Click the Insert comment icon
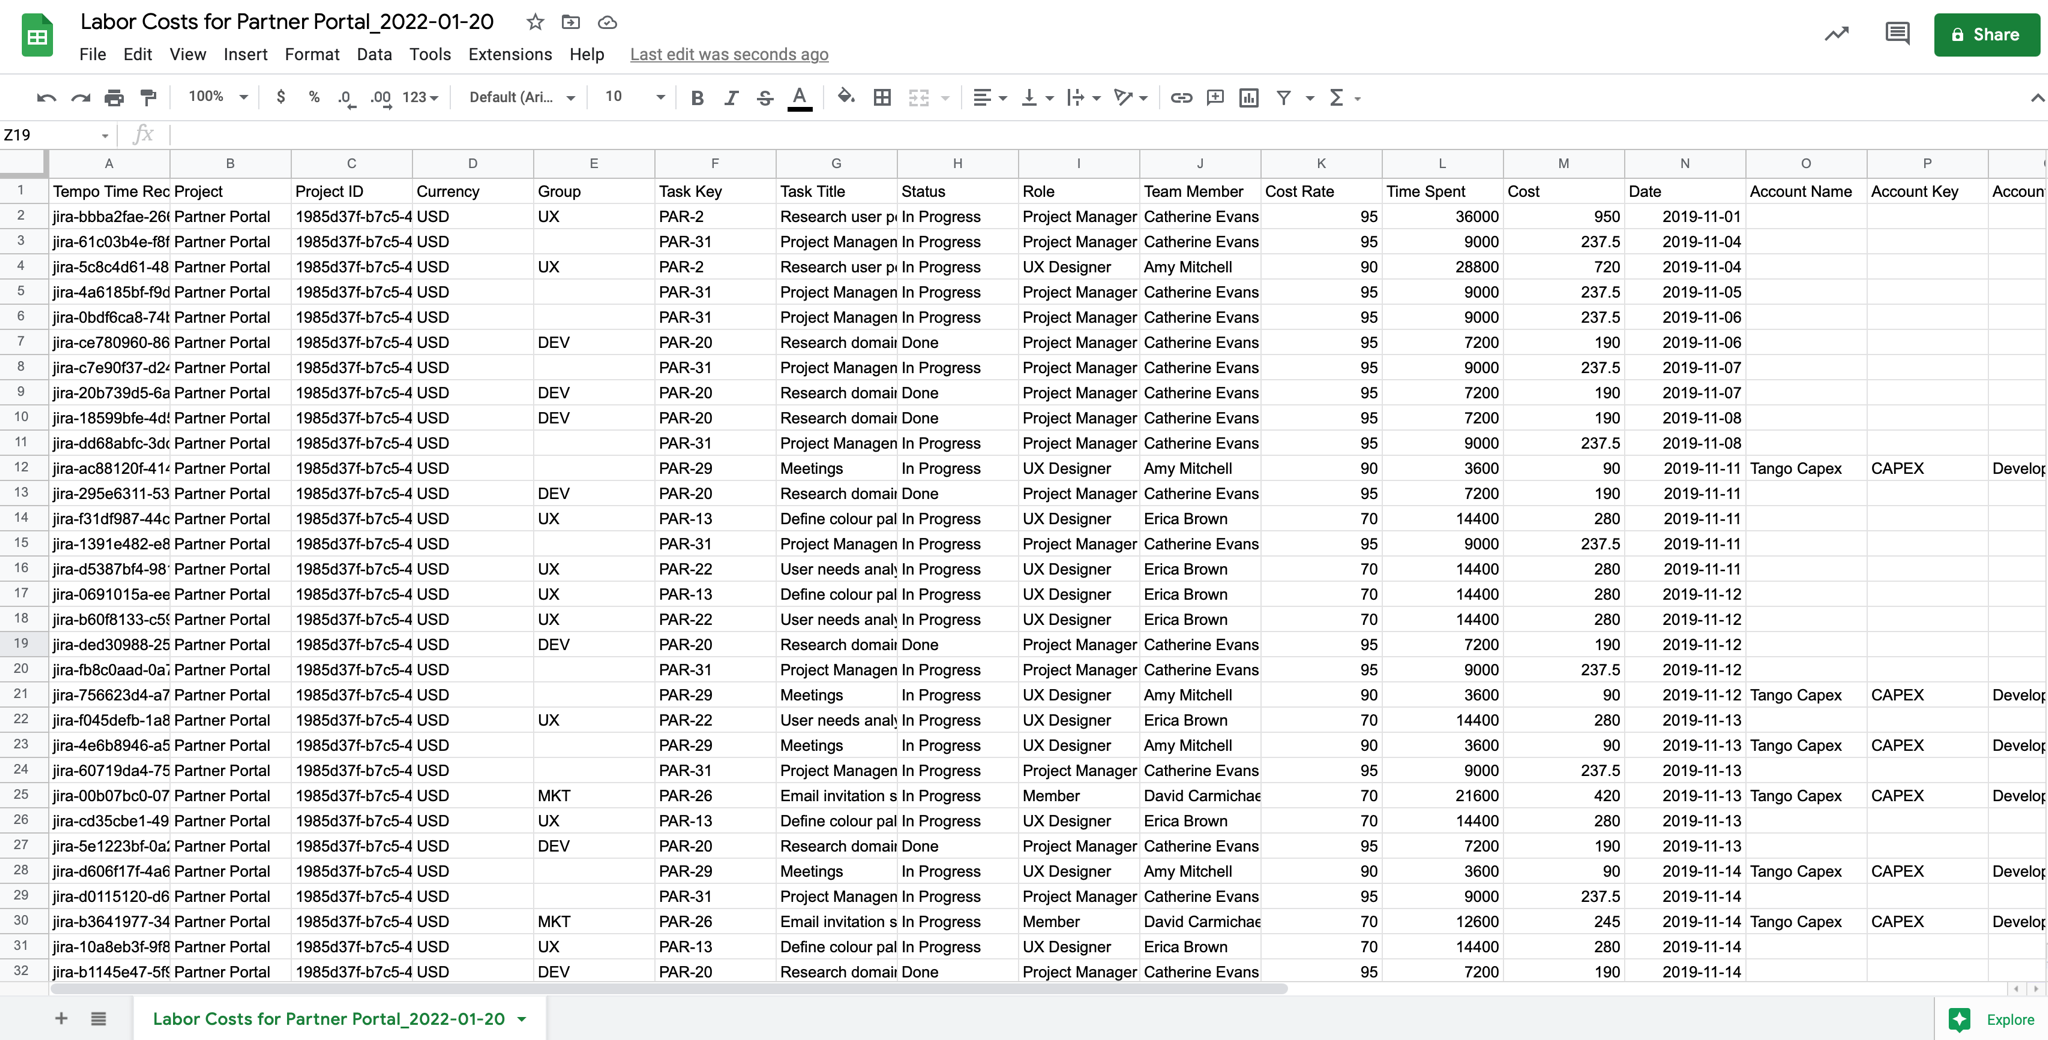This screenshot has width=2048, height=1040. [x=1214, y=97]
